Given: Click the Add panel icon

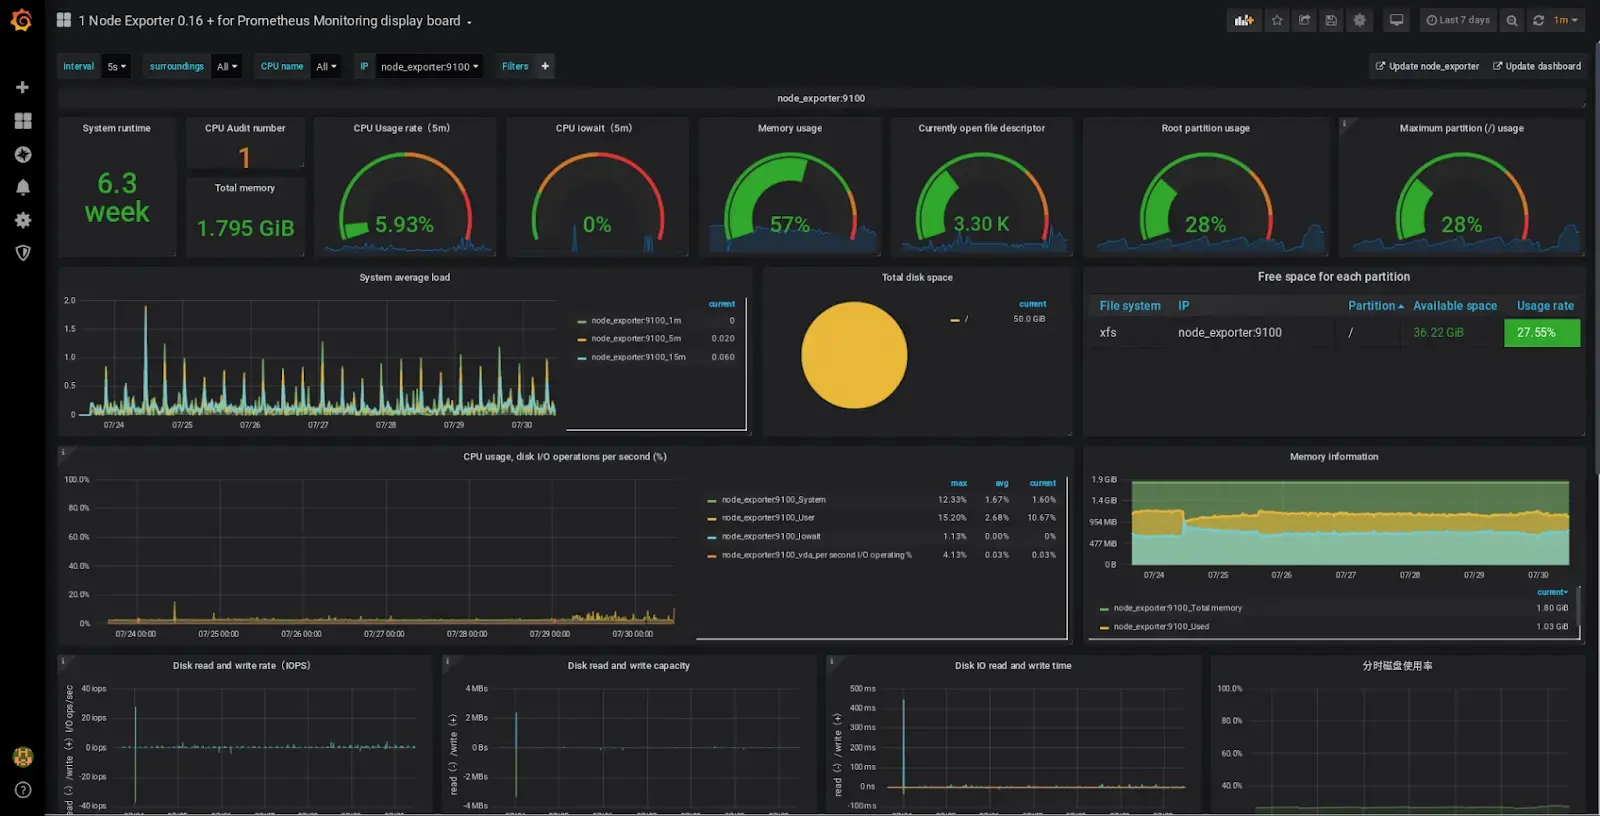Looking at the screenshot, I should pos(1244,20).
